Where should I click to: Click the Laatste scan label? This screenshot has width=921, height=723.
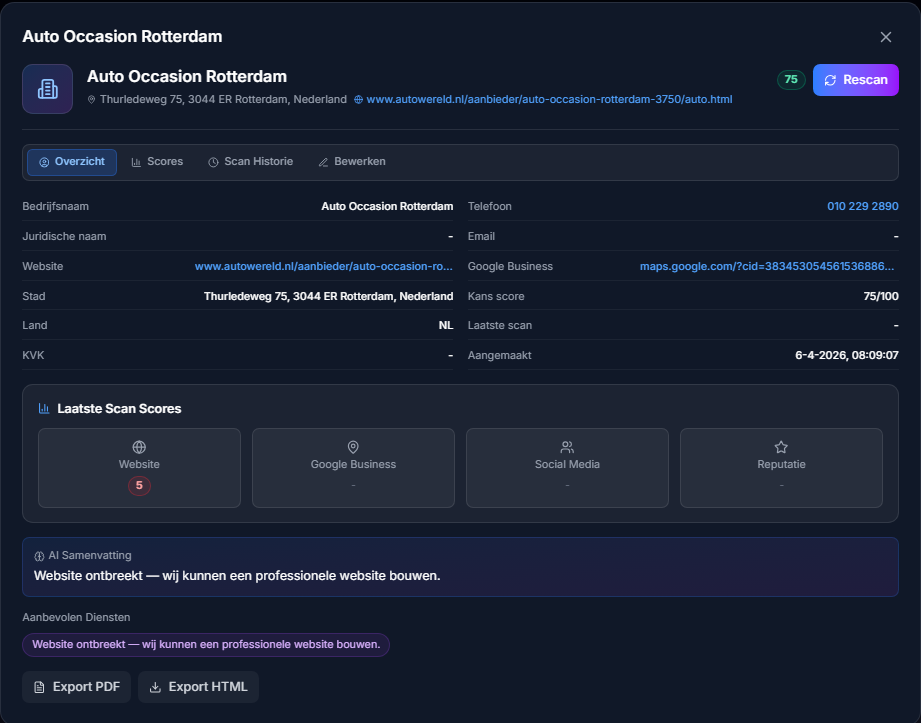click(500, 325)
